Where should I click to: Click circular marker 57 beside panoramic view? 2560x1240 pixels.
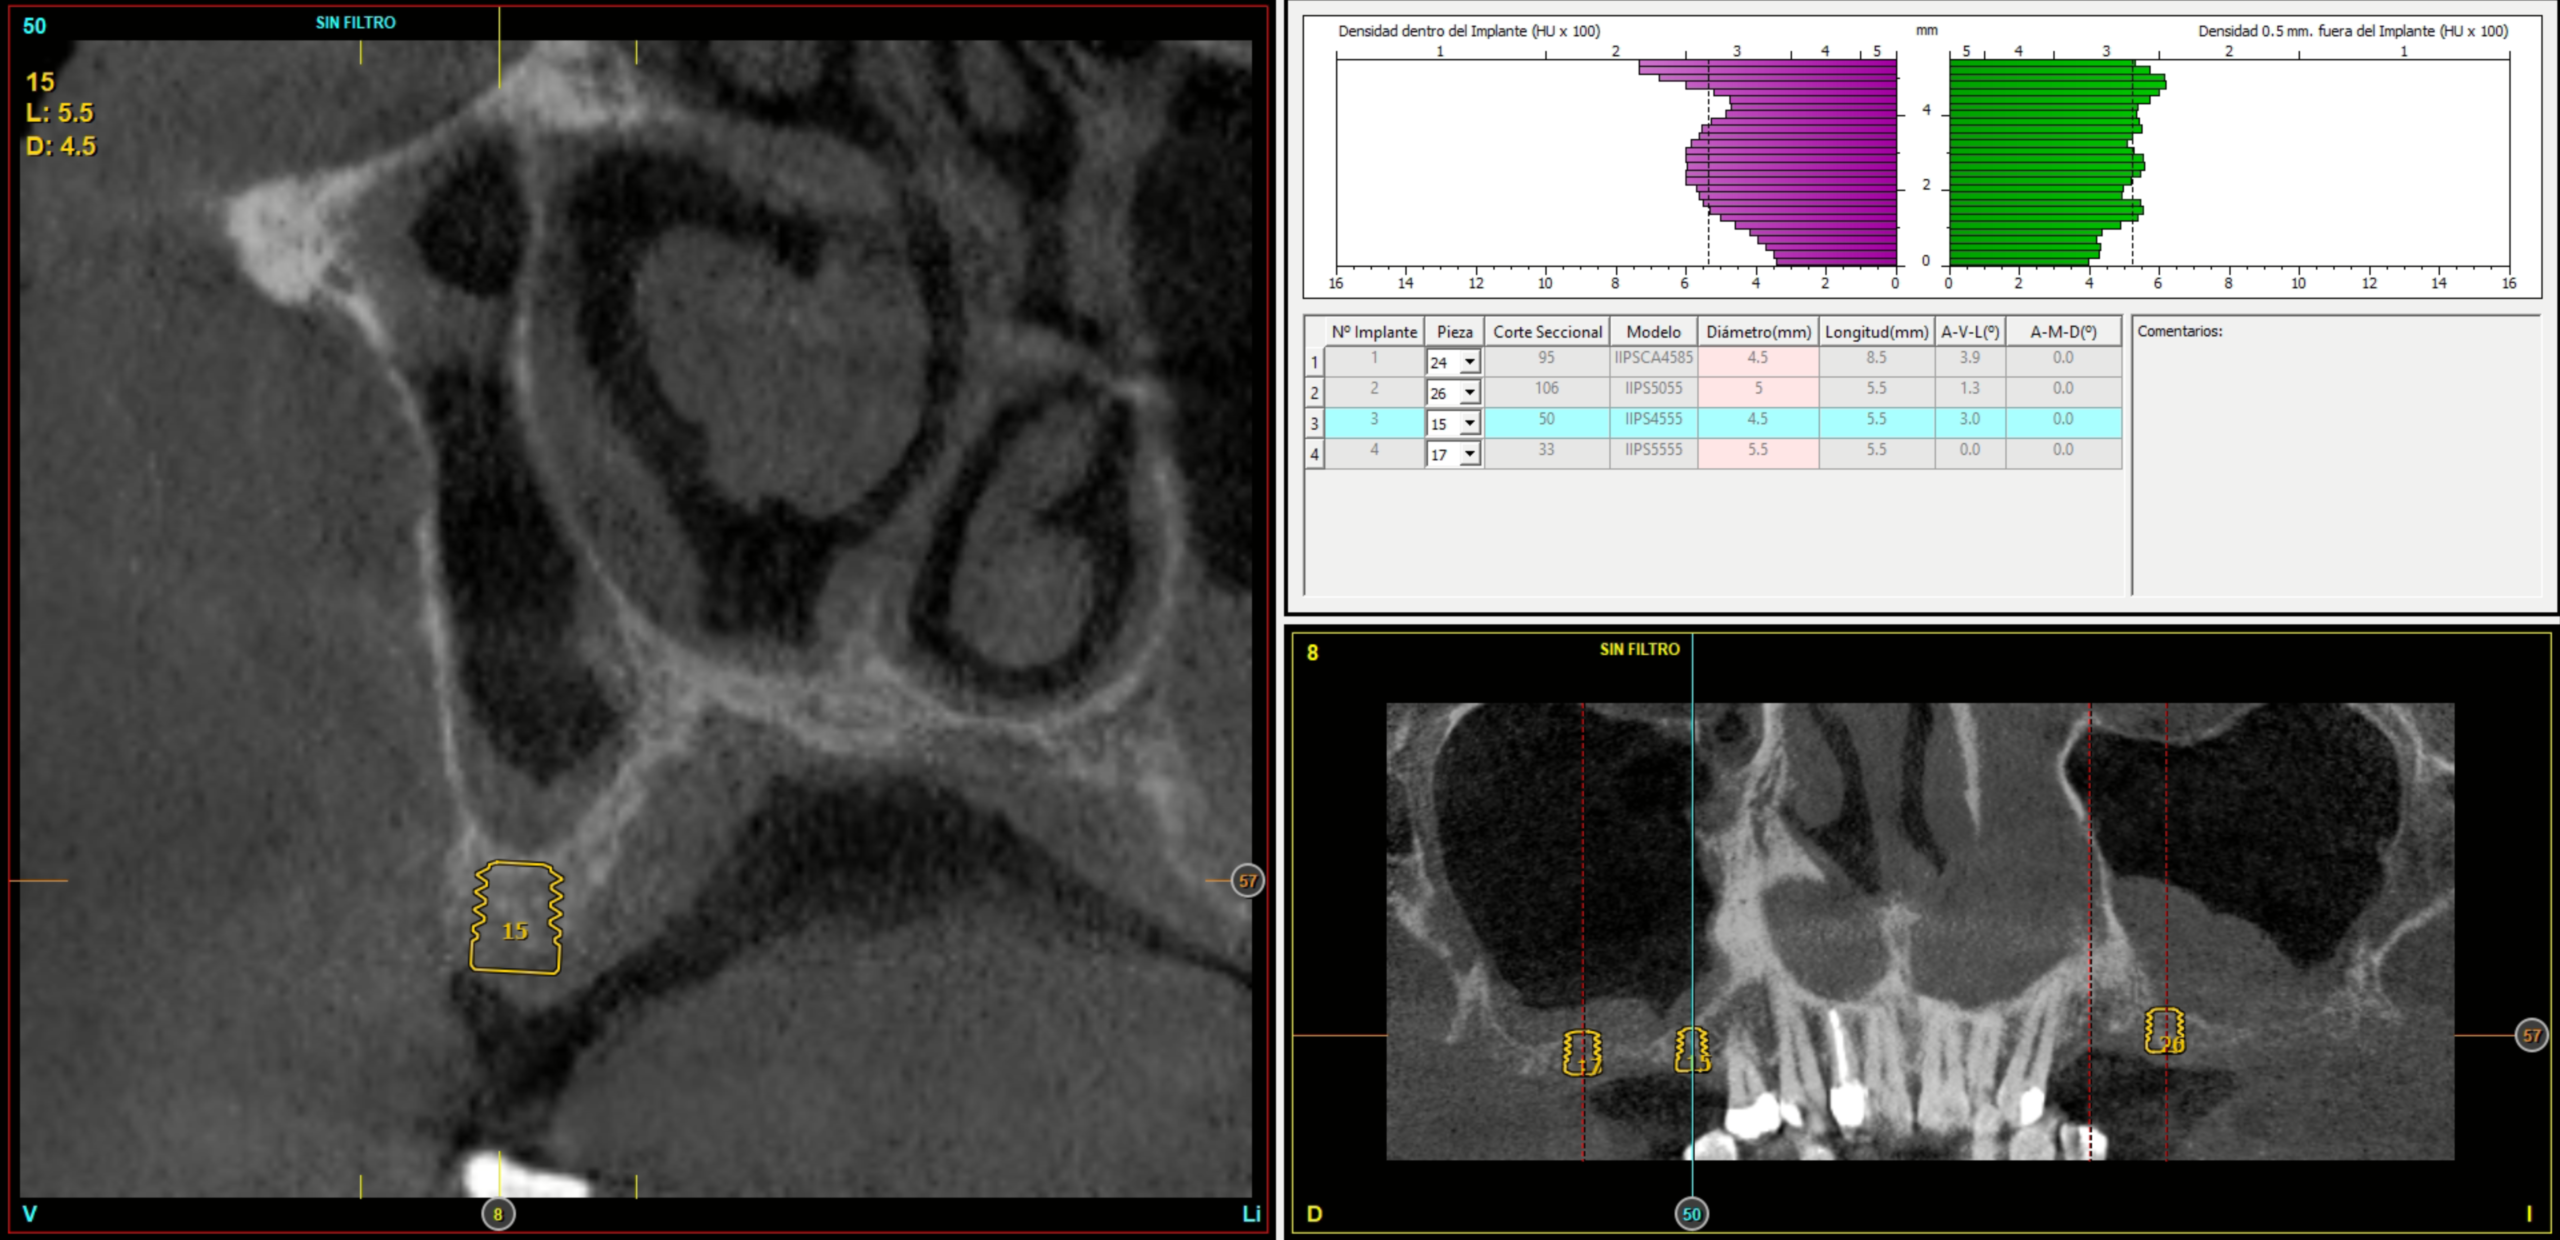pos(2531,1036)
